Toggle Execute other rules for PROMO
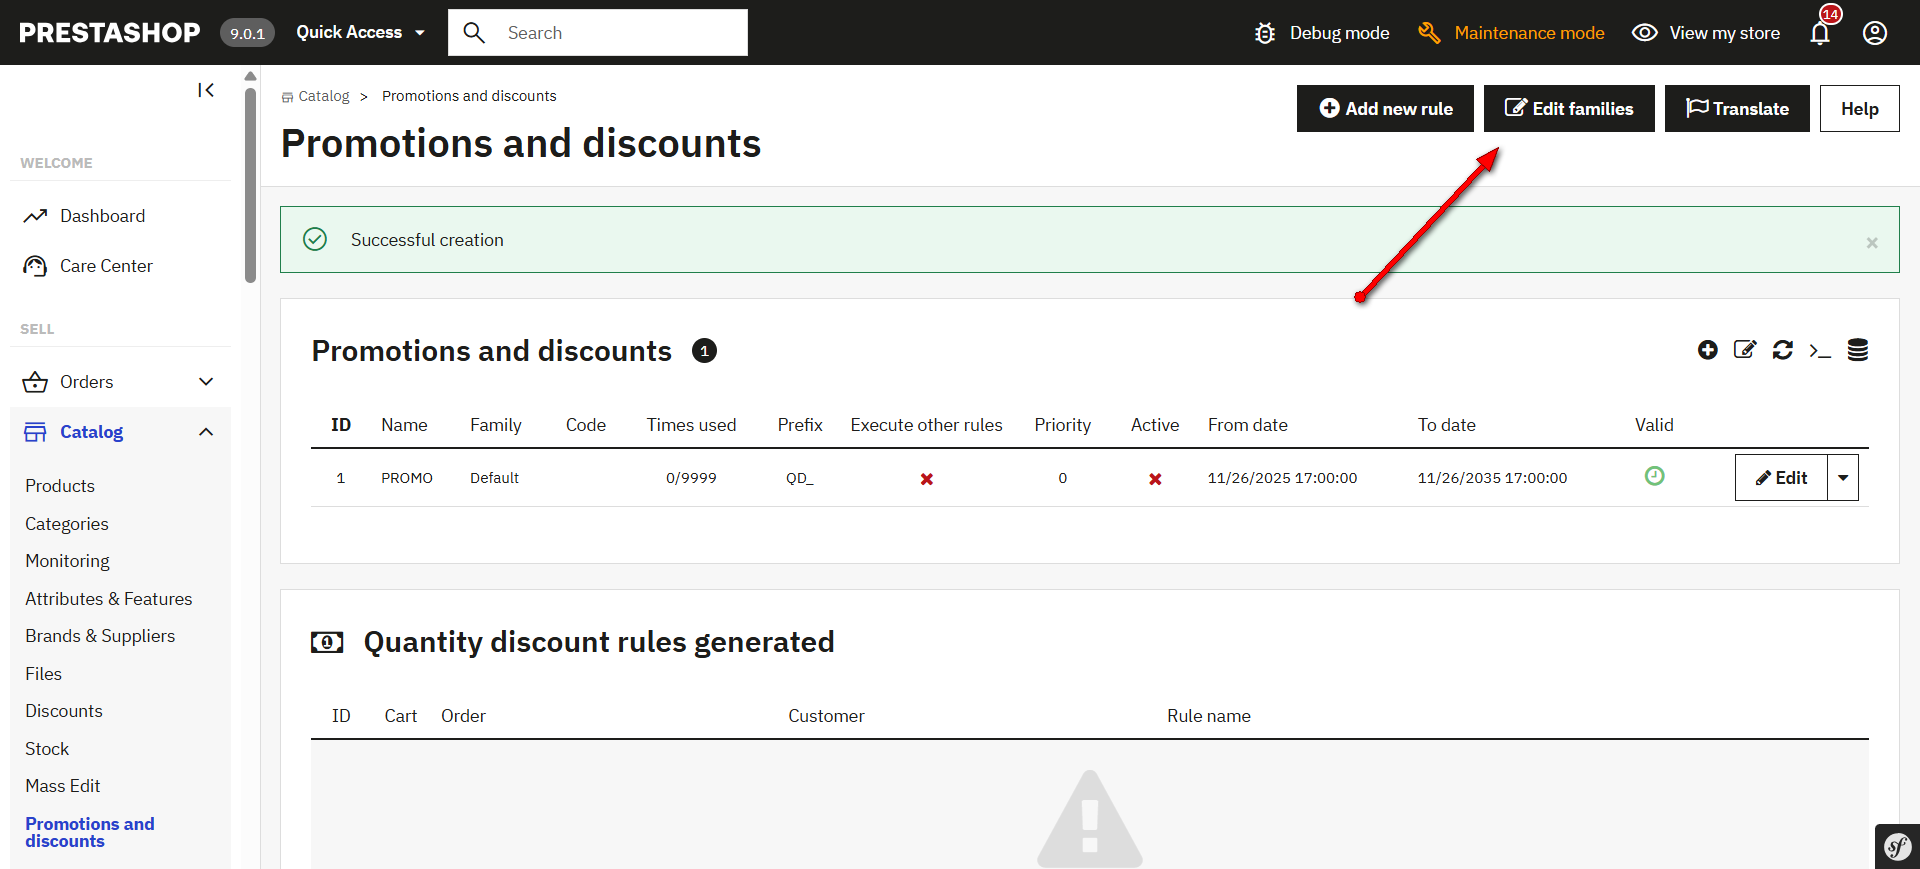The image size is (1920, 869). [927, 479]
